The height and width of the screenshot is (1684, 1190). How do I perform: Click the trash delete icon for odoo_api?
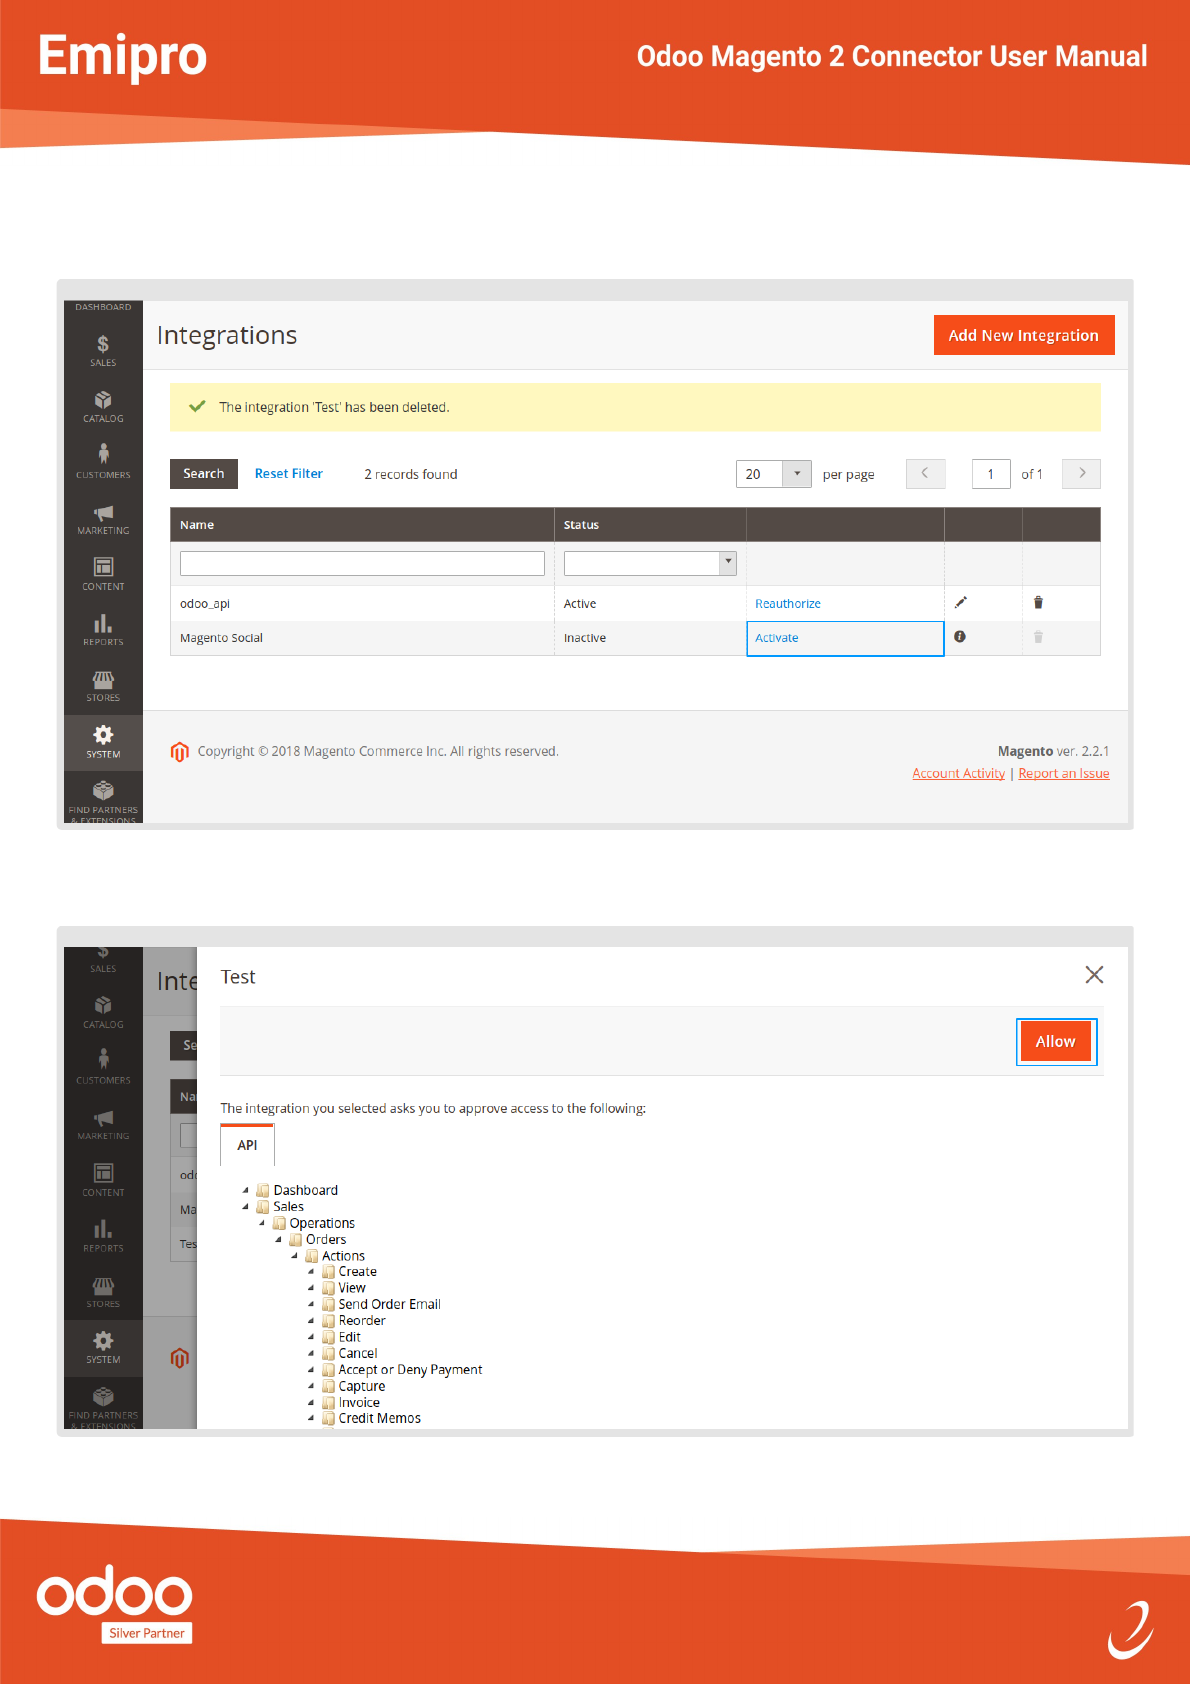click(x=1038, y=602)
